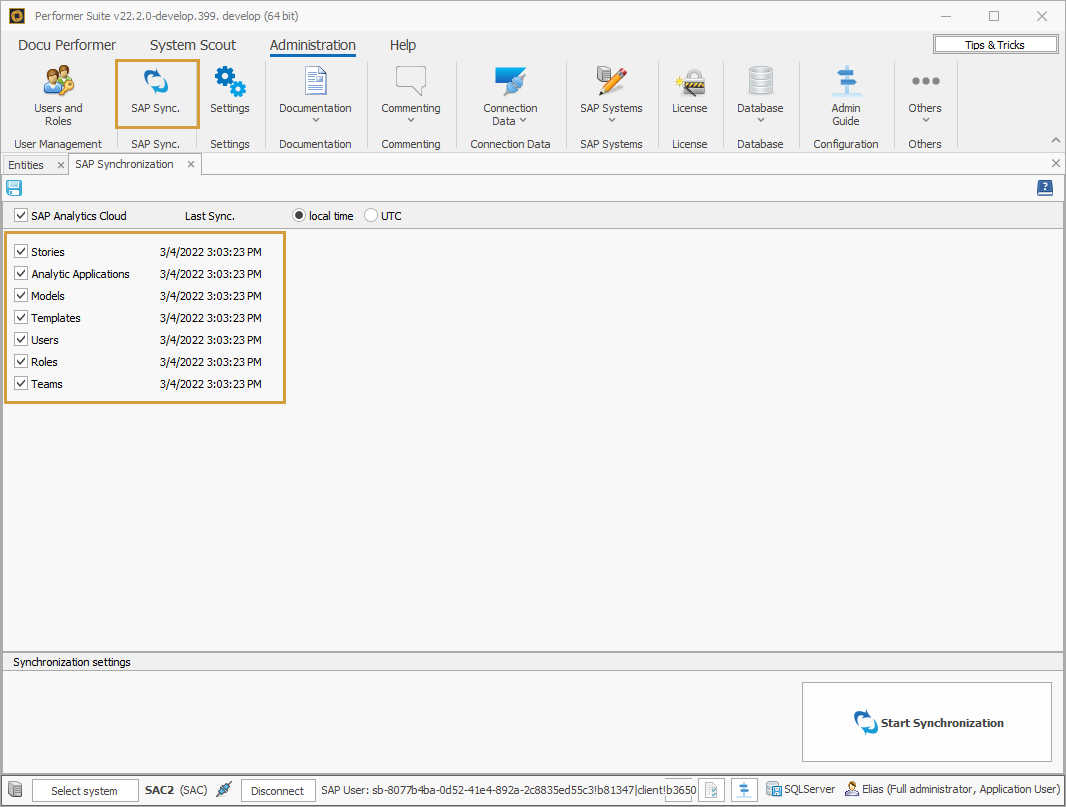The width and height of the screenshot is (1066, 807).
Task: Select the UTC time radio button
Action: [x=370, y=215]
